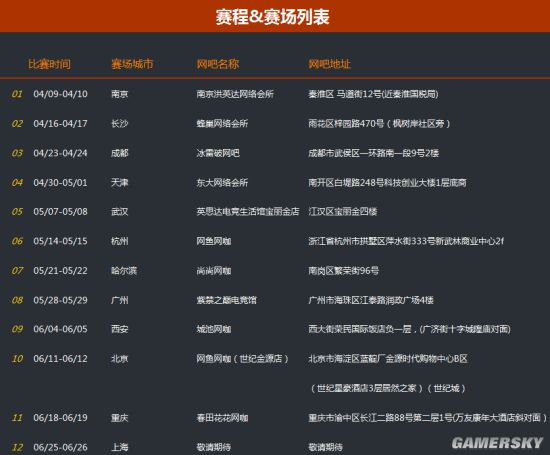
Task: Click the address 南岗区繁荣街96号
Action: (343, 270)
